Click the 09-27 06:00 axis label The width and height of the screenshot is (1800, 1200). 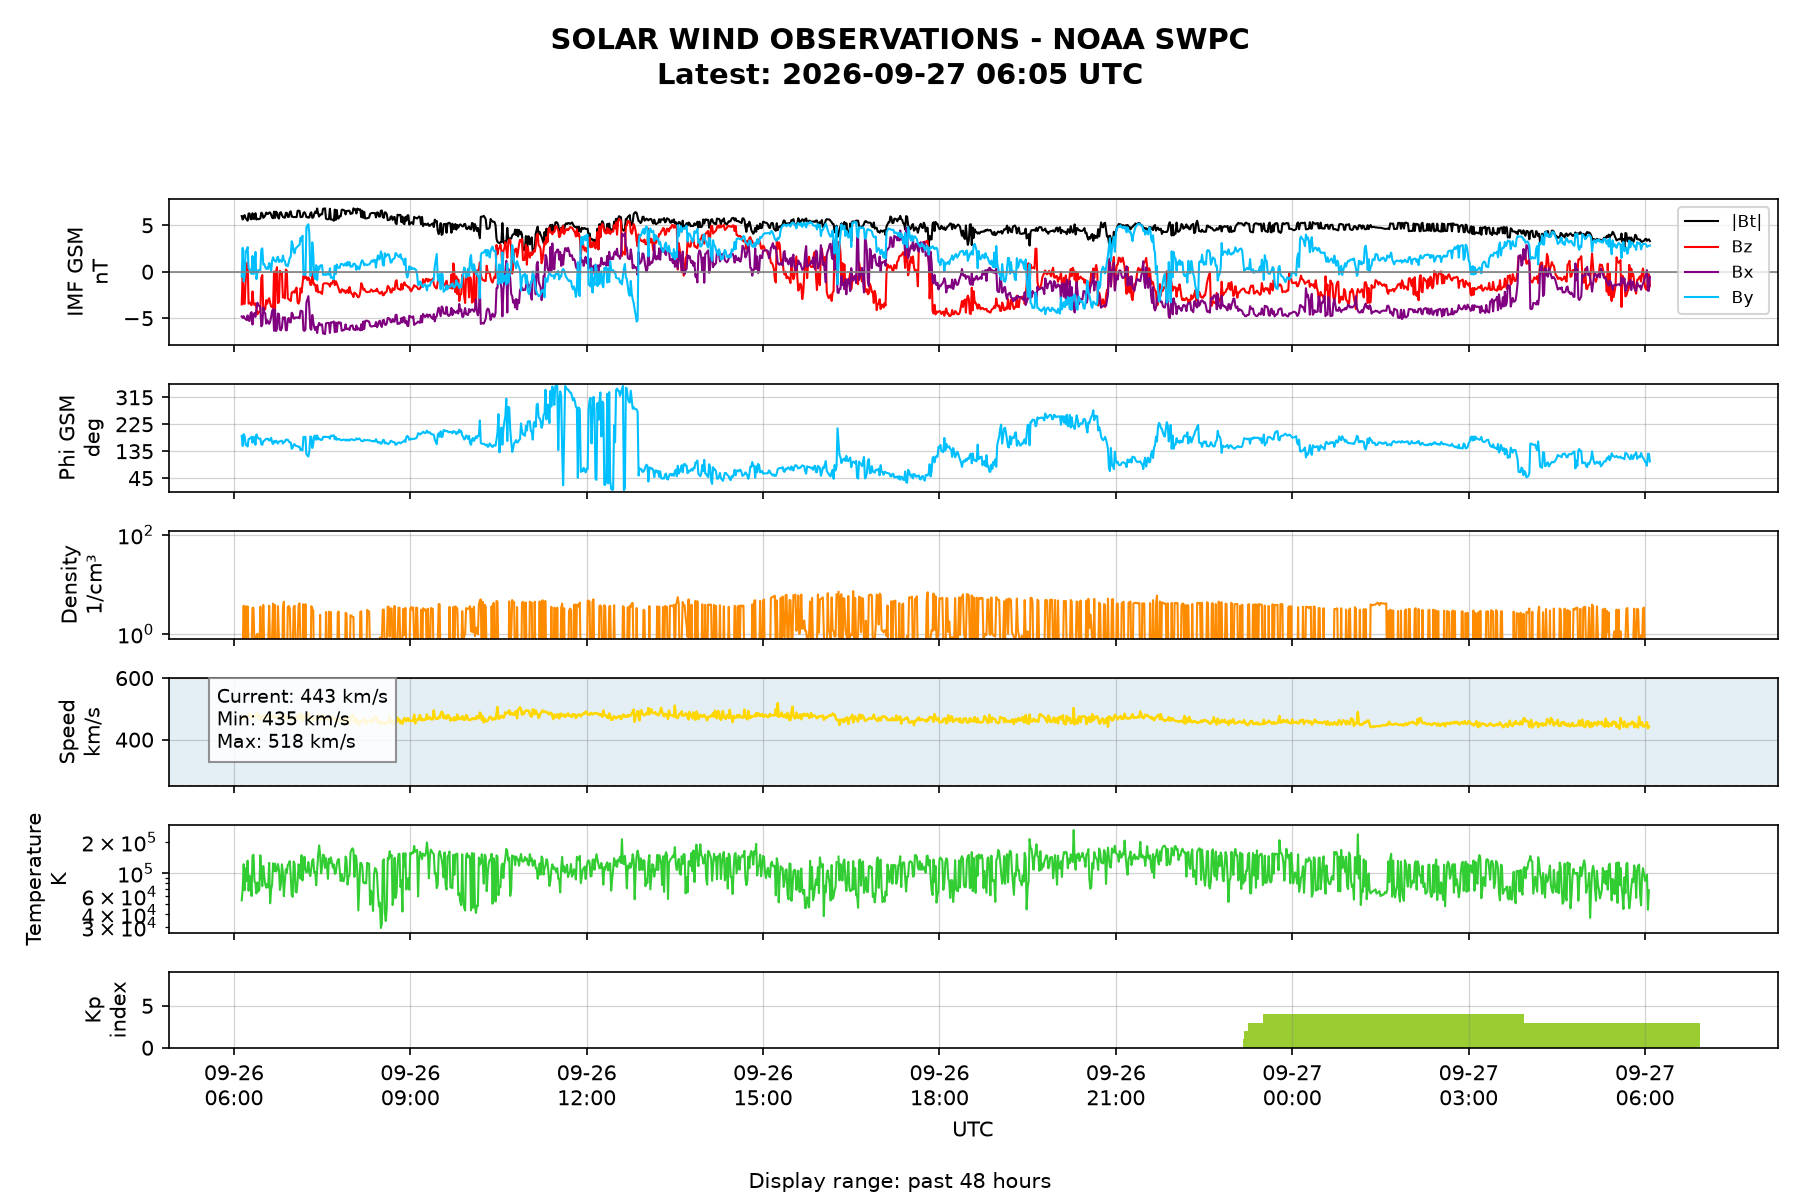[1645, 1086]
